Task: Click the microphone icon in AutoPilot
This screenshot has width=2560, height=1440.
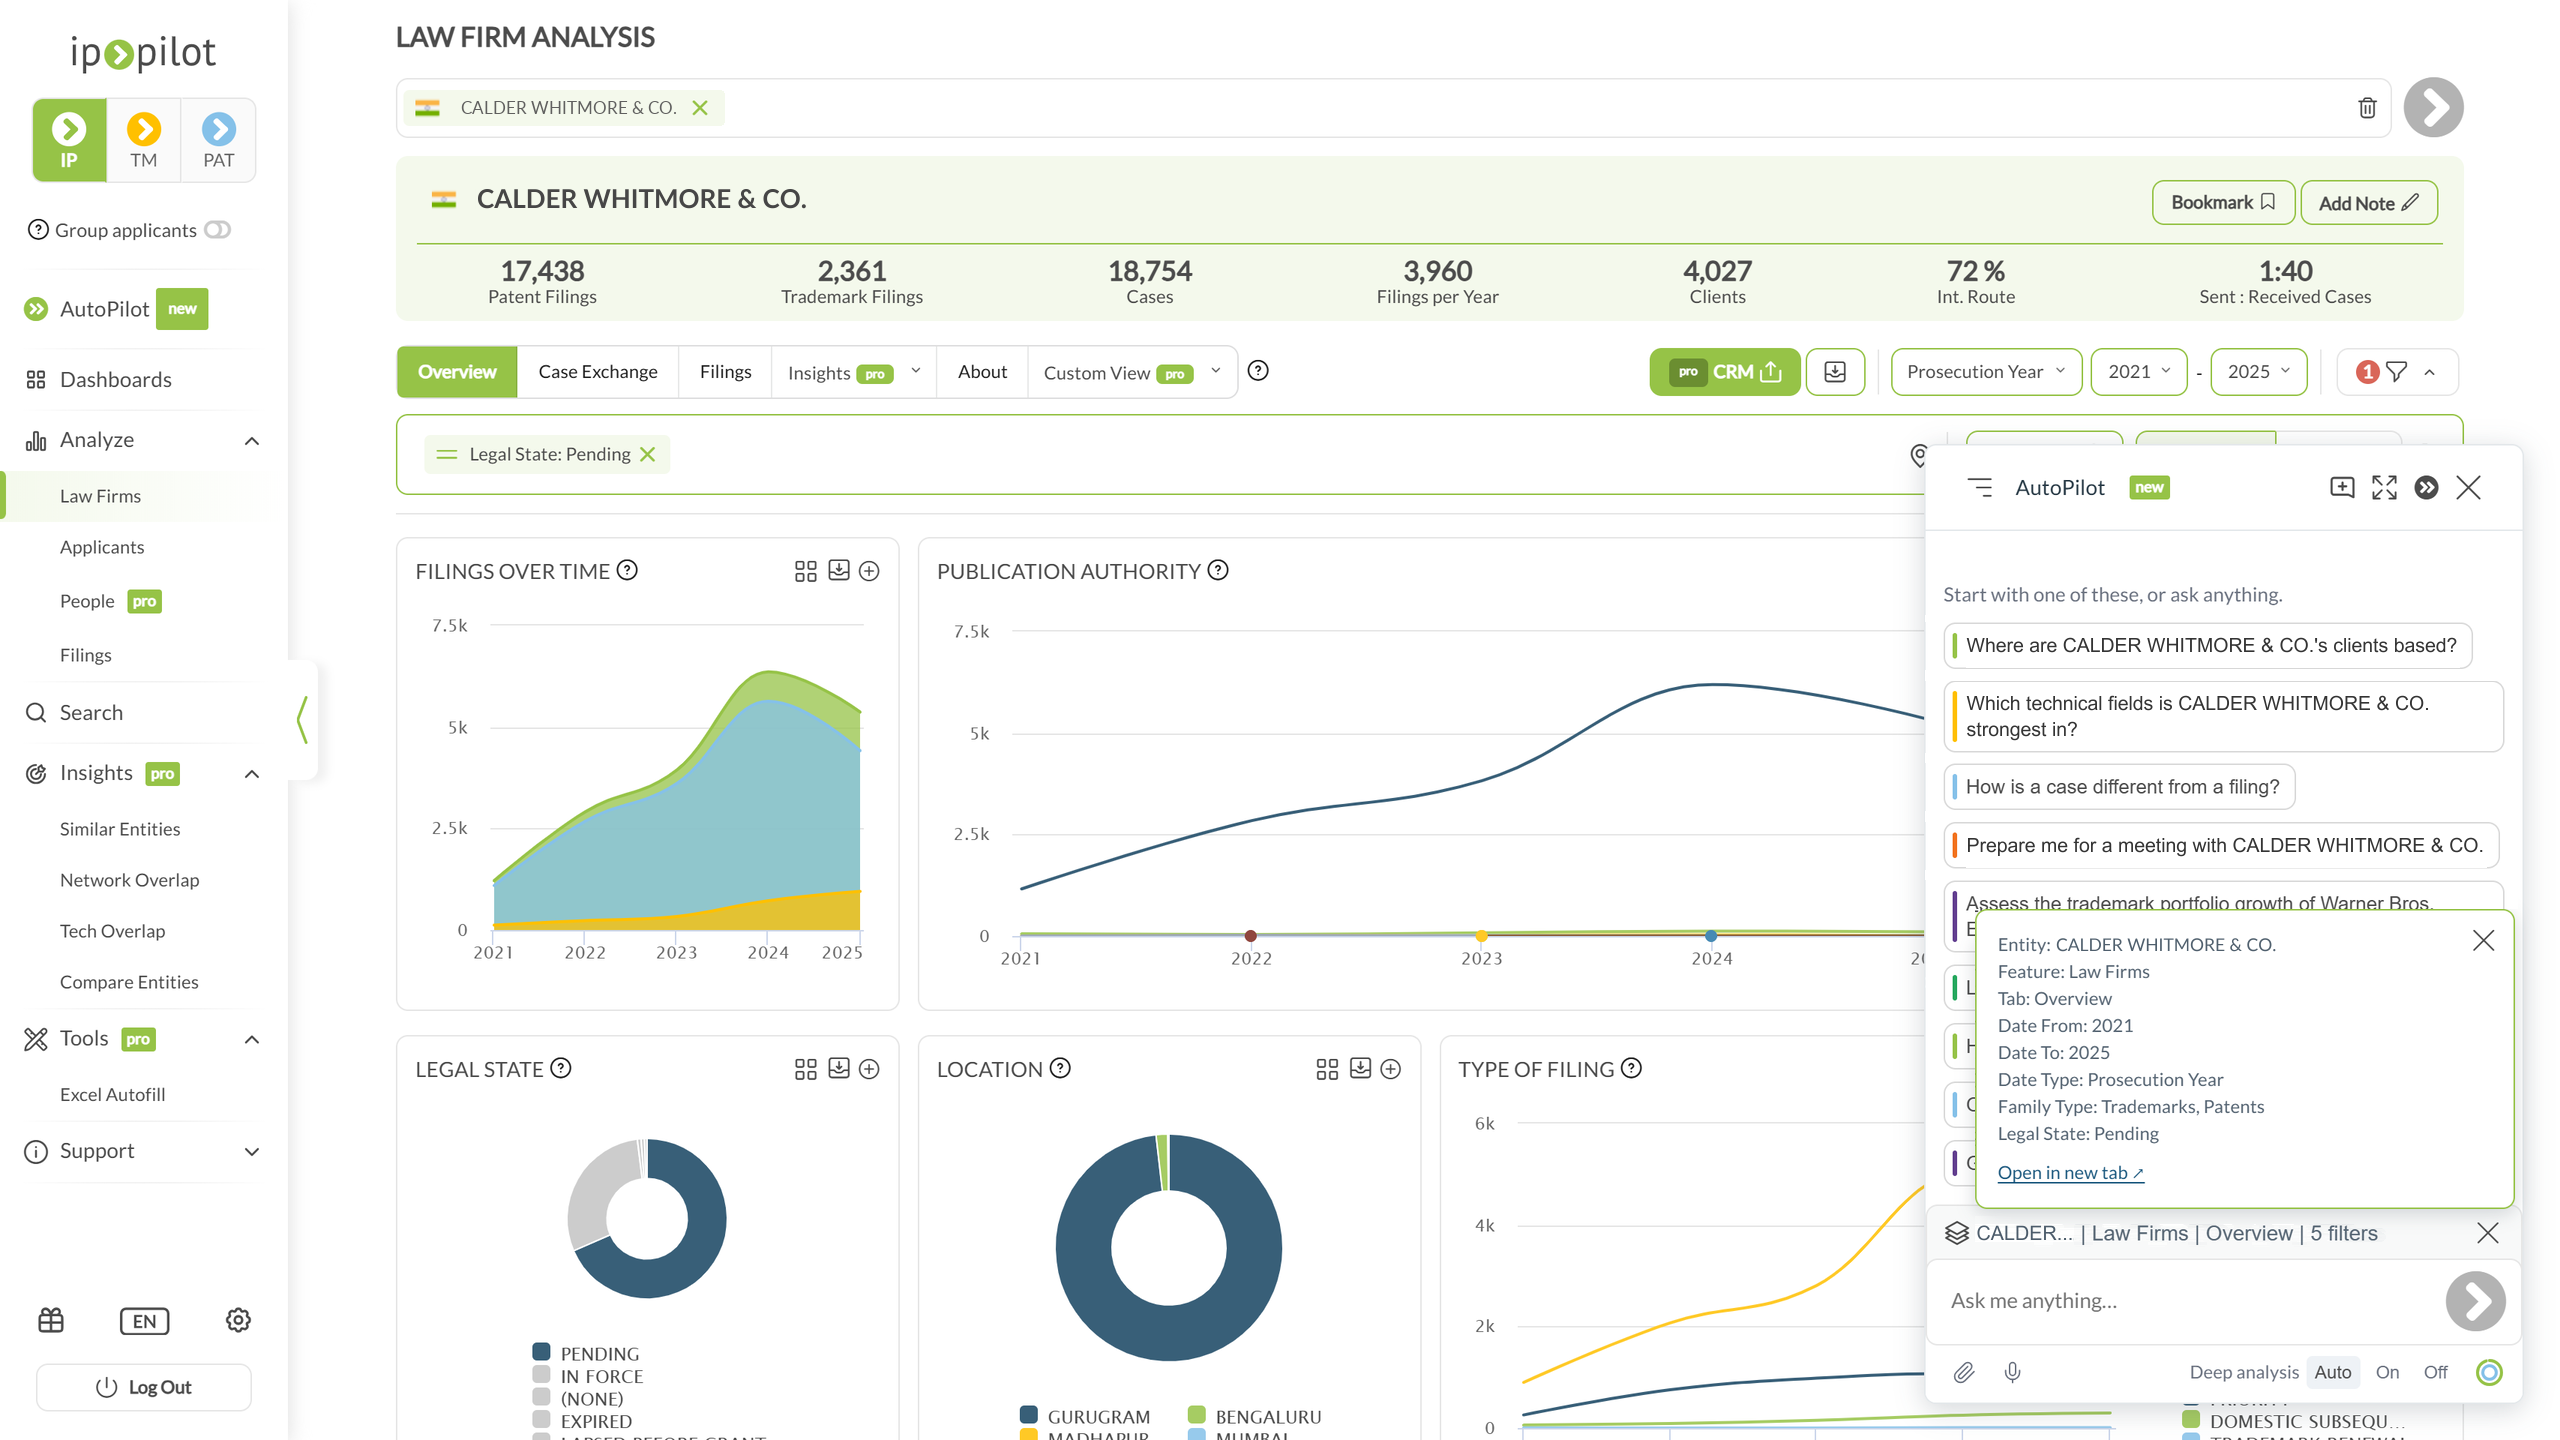Action: (2013, 1372)
